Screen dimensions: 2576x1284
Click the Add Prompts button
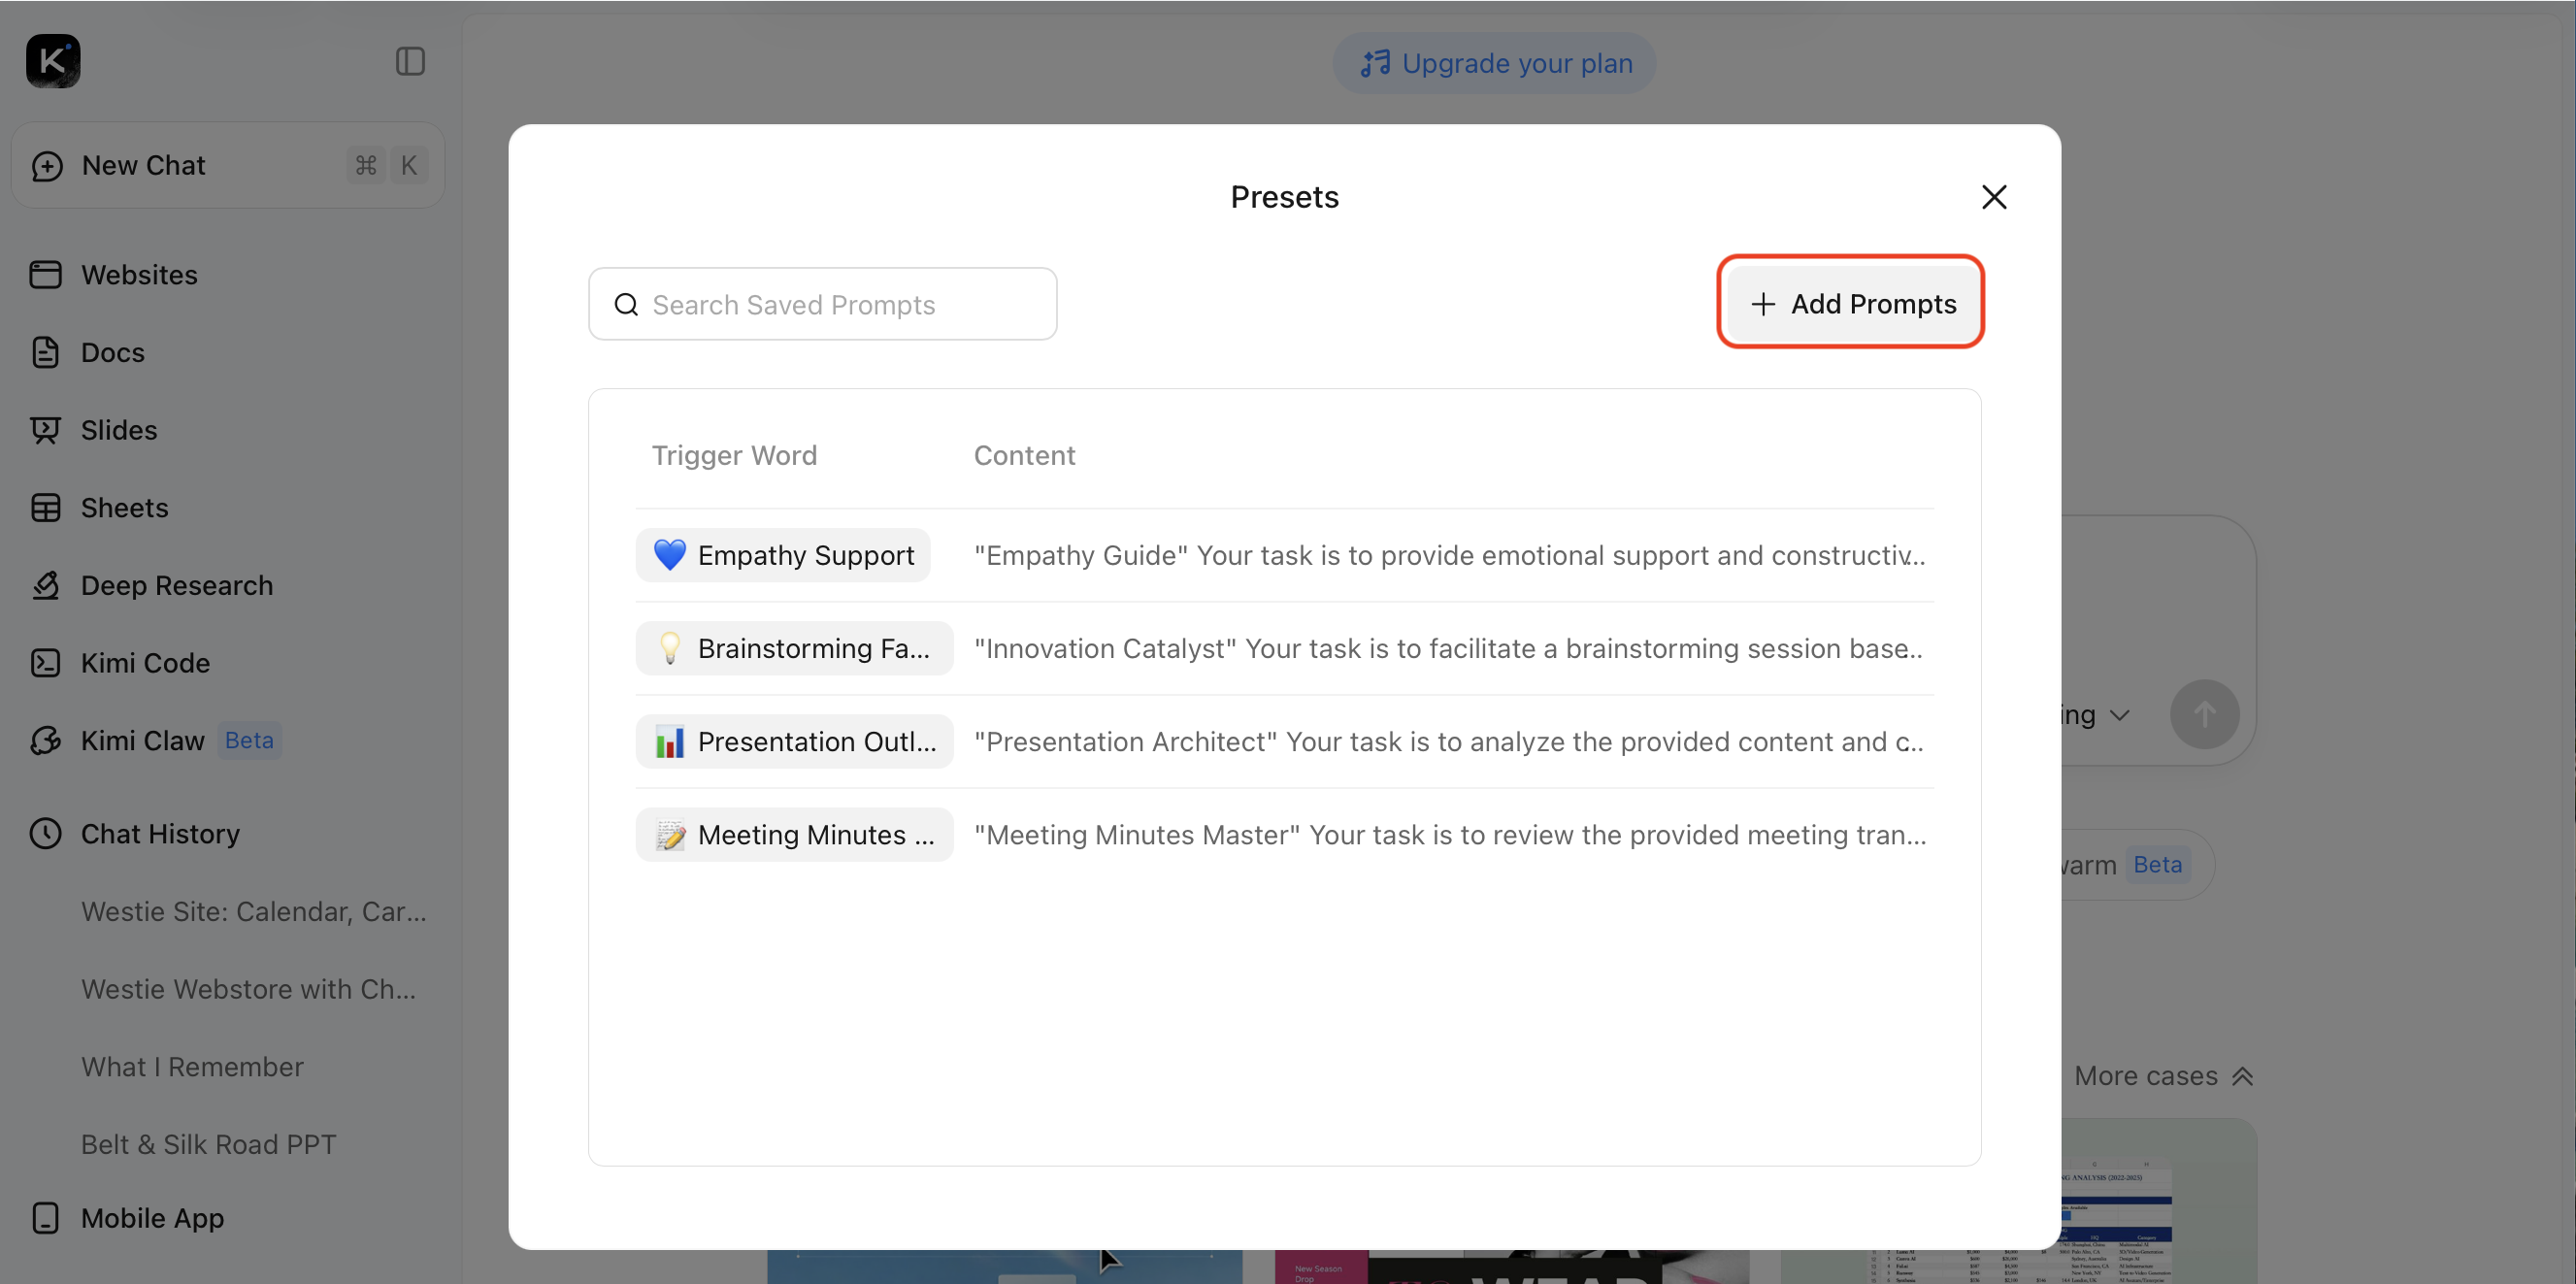pos(1852,303)
